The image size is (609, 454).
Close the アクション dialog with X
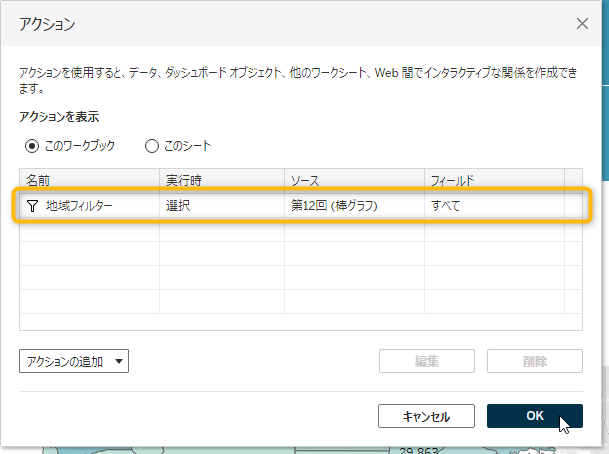tap(582, 22)
